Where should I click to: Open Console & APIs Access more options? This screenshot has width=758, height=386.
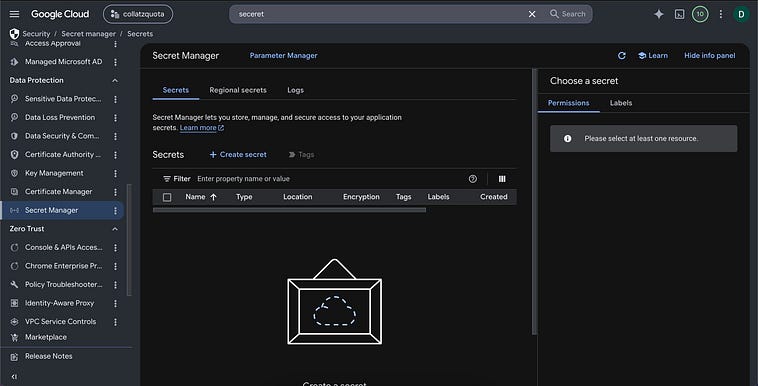[x=115, y=247]
